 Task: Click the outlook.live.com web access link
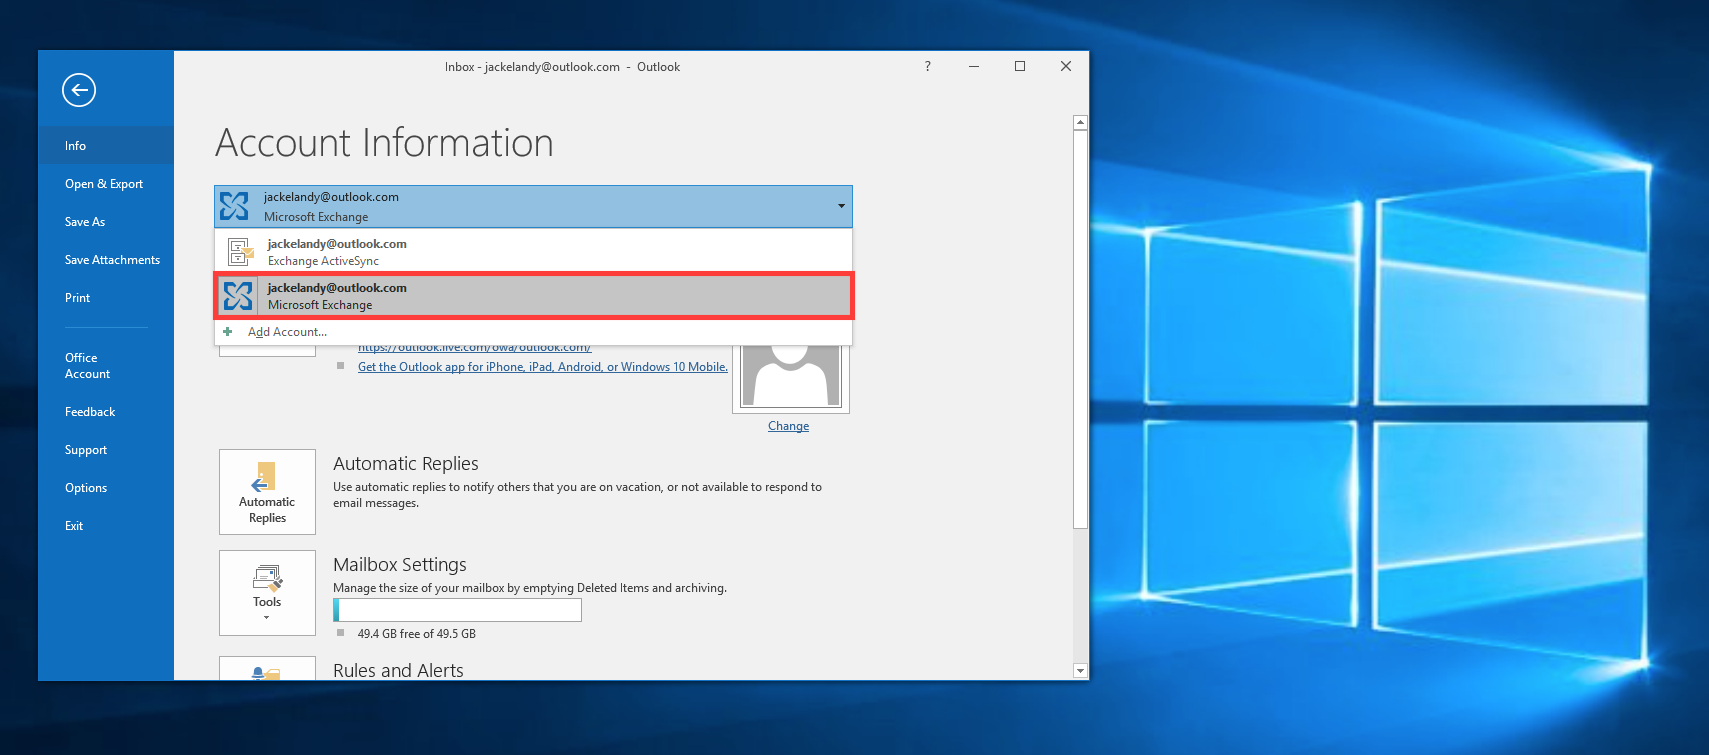point(474,348)
